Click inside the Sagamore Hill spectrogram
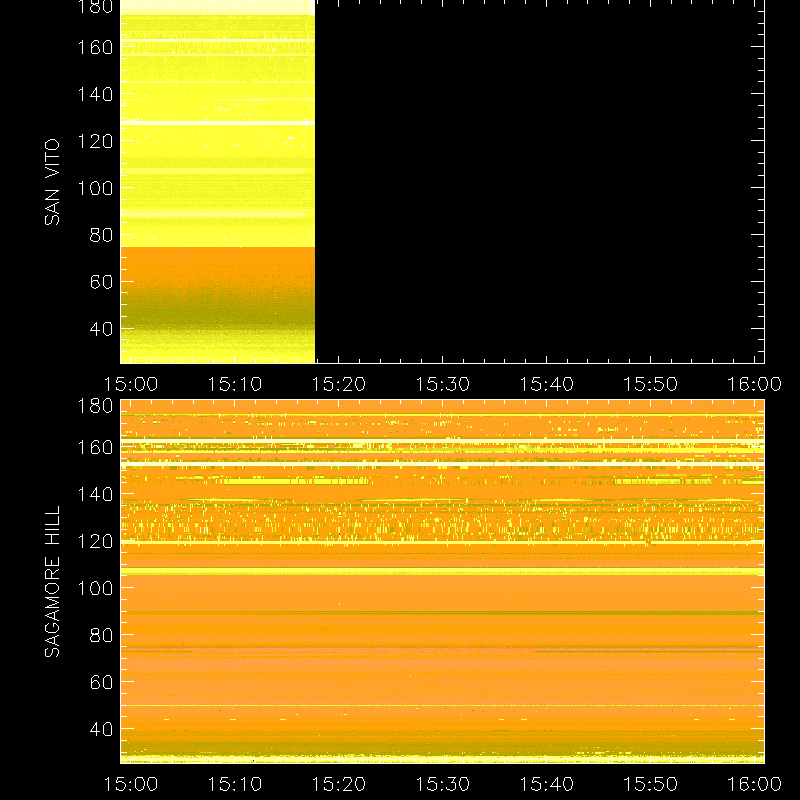 coord(442,582)
